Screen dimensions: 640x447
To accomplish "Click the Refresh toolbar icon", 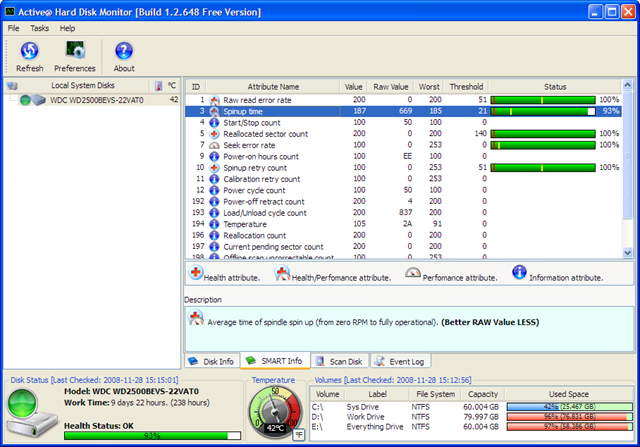I will tap(29, 51).
